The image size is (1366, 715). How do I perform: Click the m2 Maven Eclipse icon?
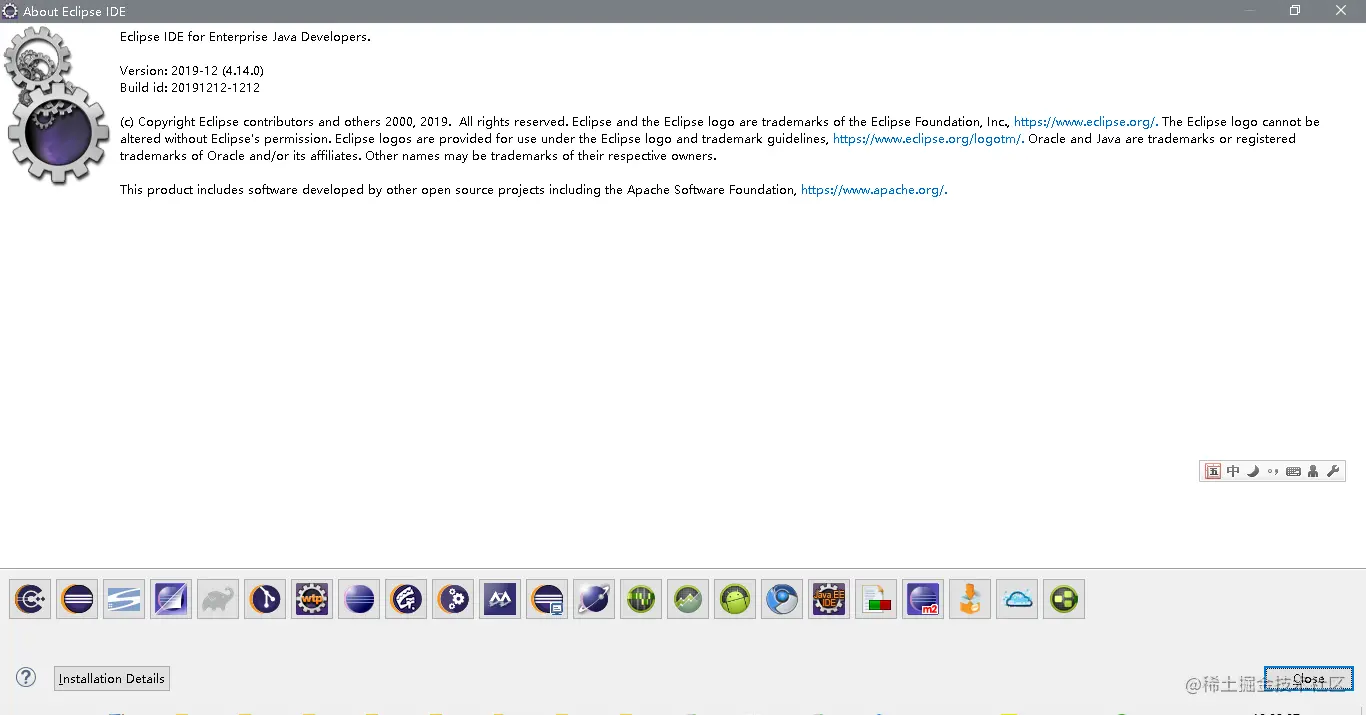click(x=923, y=599)
